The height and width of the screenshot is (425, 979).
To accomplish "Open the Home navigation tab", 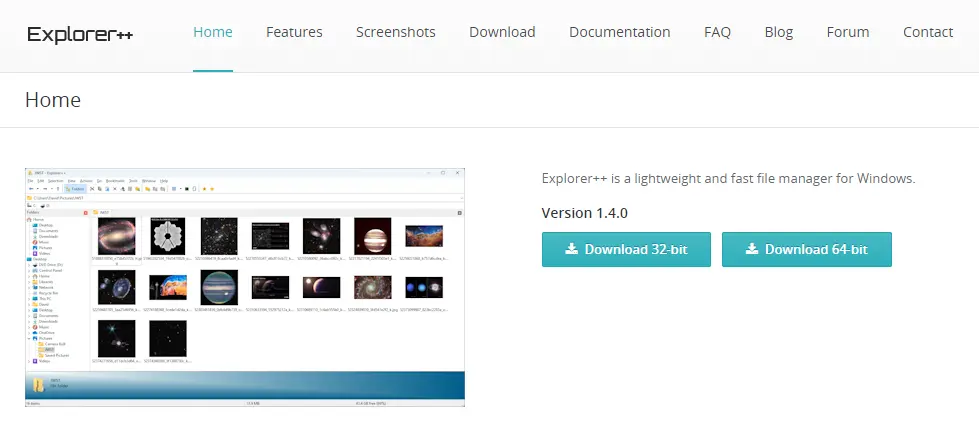I will pos(213,32).
